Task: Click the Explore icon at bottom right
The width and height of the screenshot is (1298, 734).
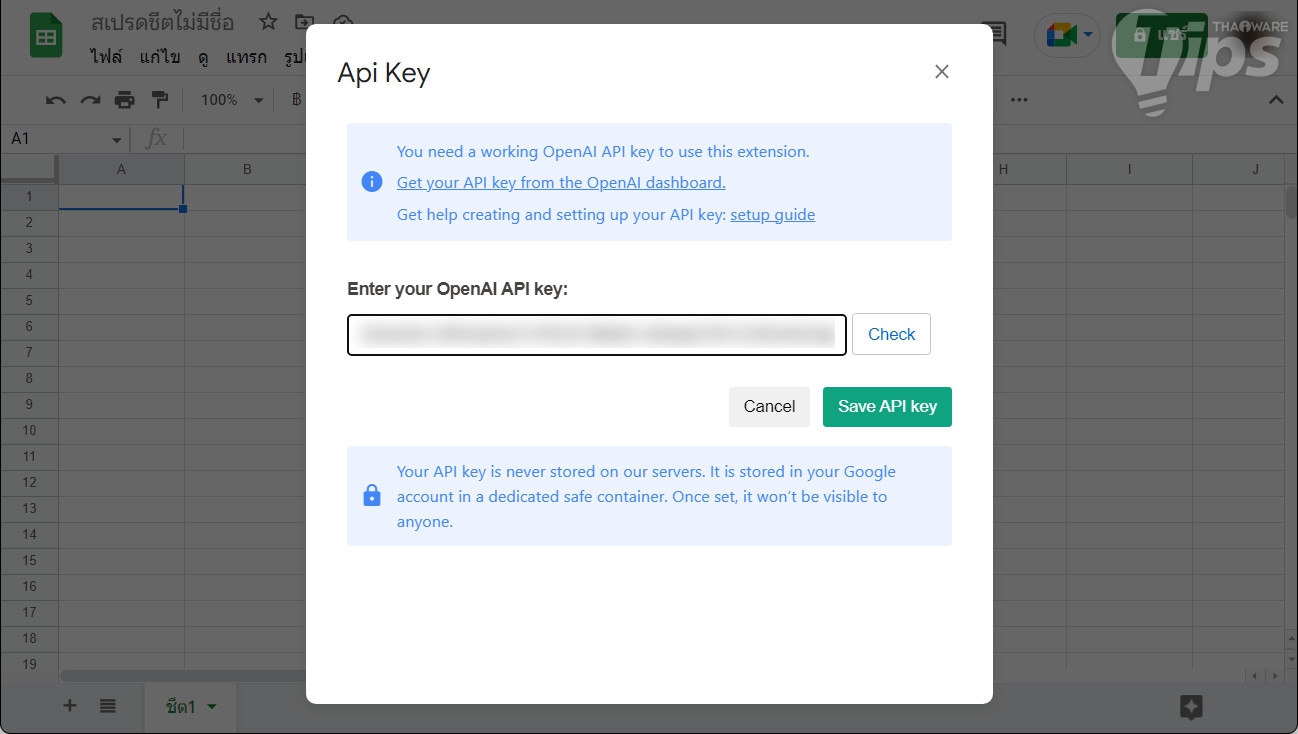Action: tap(1190, 707)
